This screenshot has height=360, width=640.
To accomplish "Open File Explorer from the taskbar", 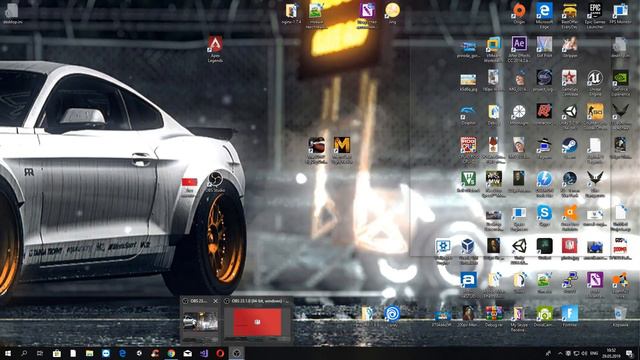I will pos(89,353).
